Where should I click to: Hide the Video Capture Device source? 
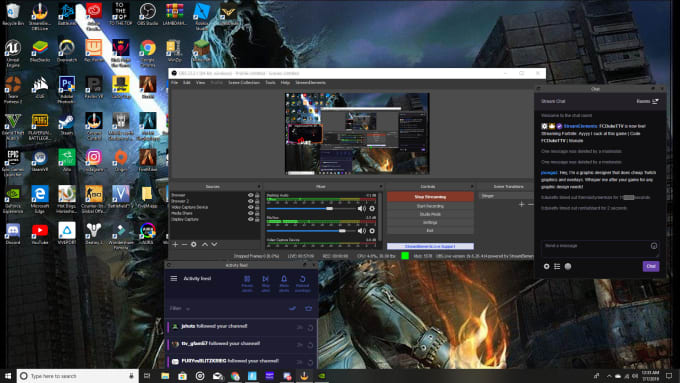point(251,207)
